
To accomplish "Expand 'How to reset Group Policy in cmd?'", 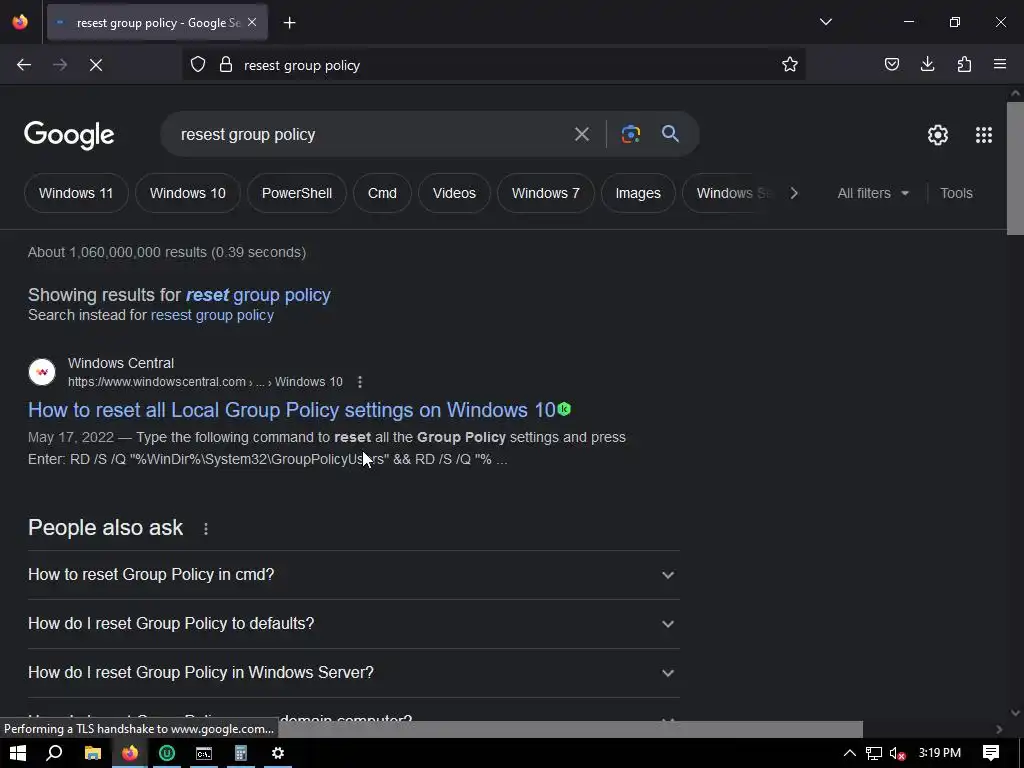I will 354,575.
